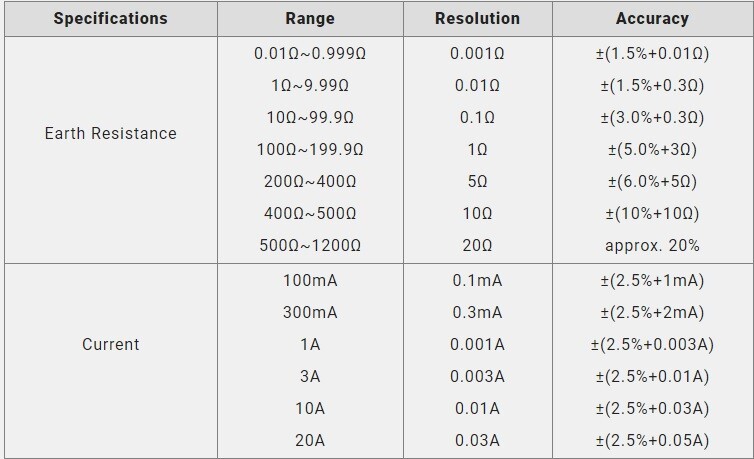754x459 pixels.
Task: Select the Current row label
Action: coord(110,344)
